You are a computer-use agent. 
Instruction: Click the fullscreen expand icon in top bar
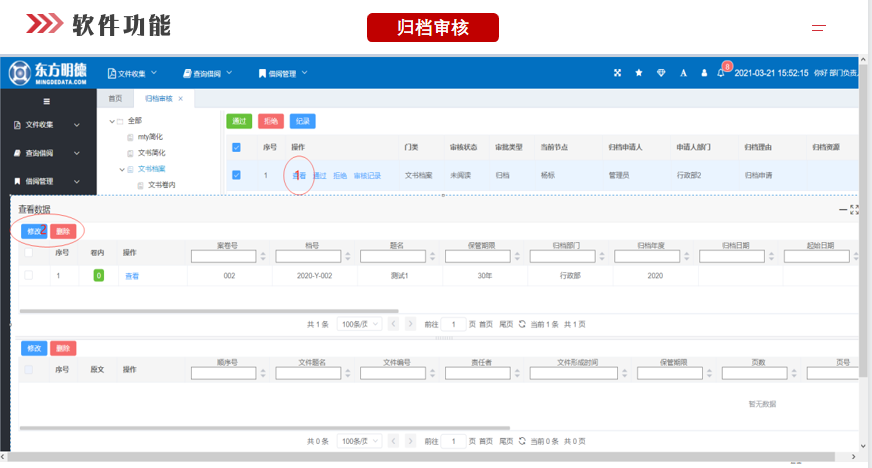[617, 73]
